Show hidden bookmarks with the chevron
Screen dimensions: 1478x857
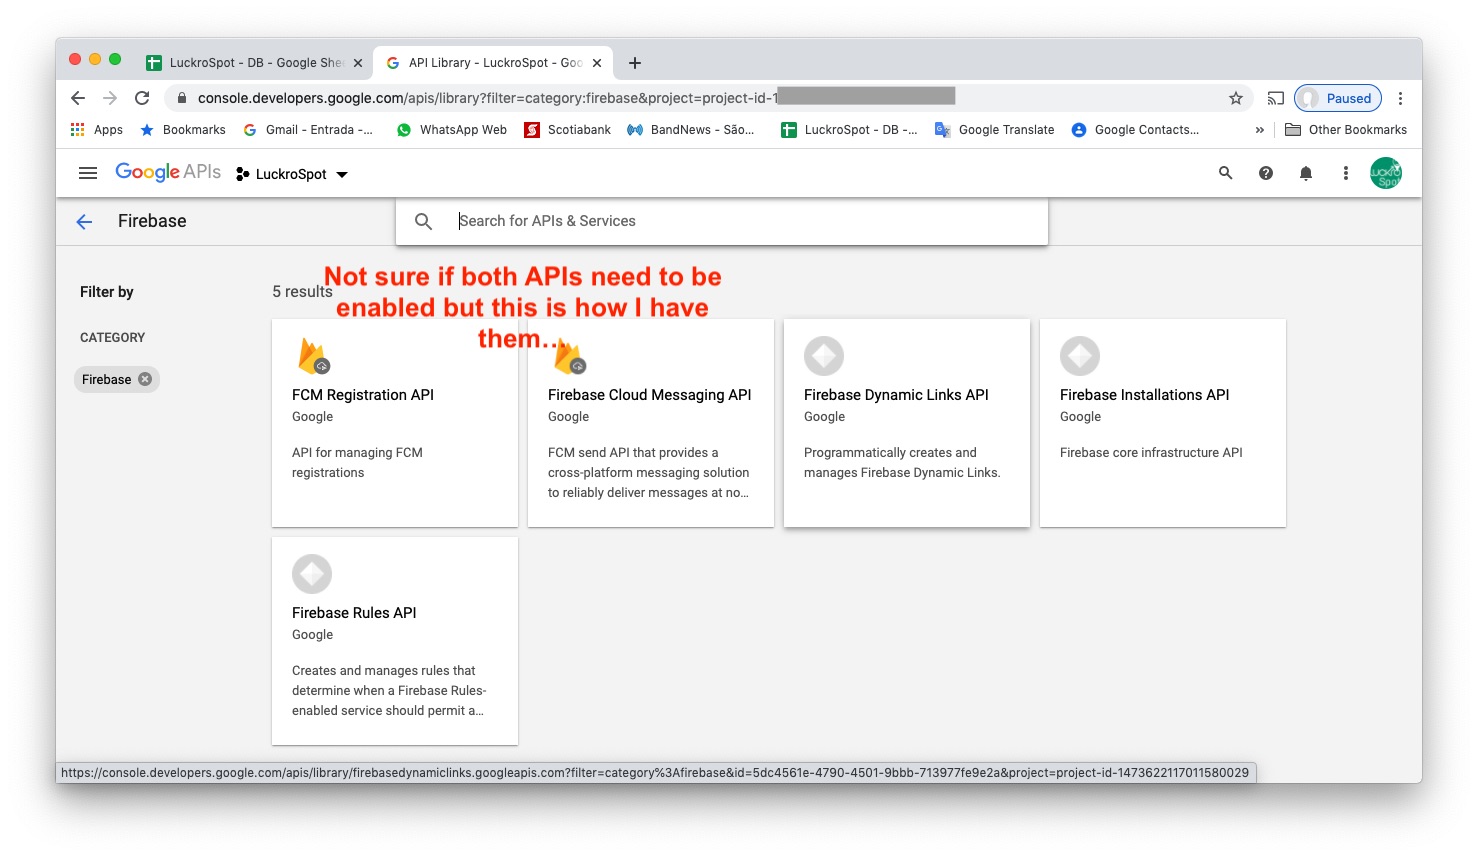point(1259,130)
